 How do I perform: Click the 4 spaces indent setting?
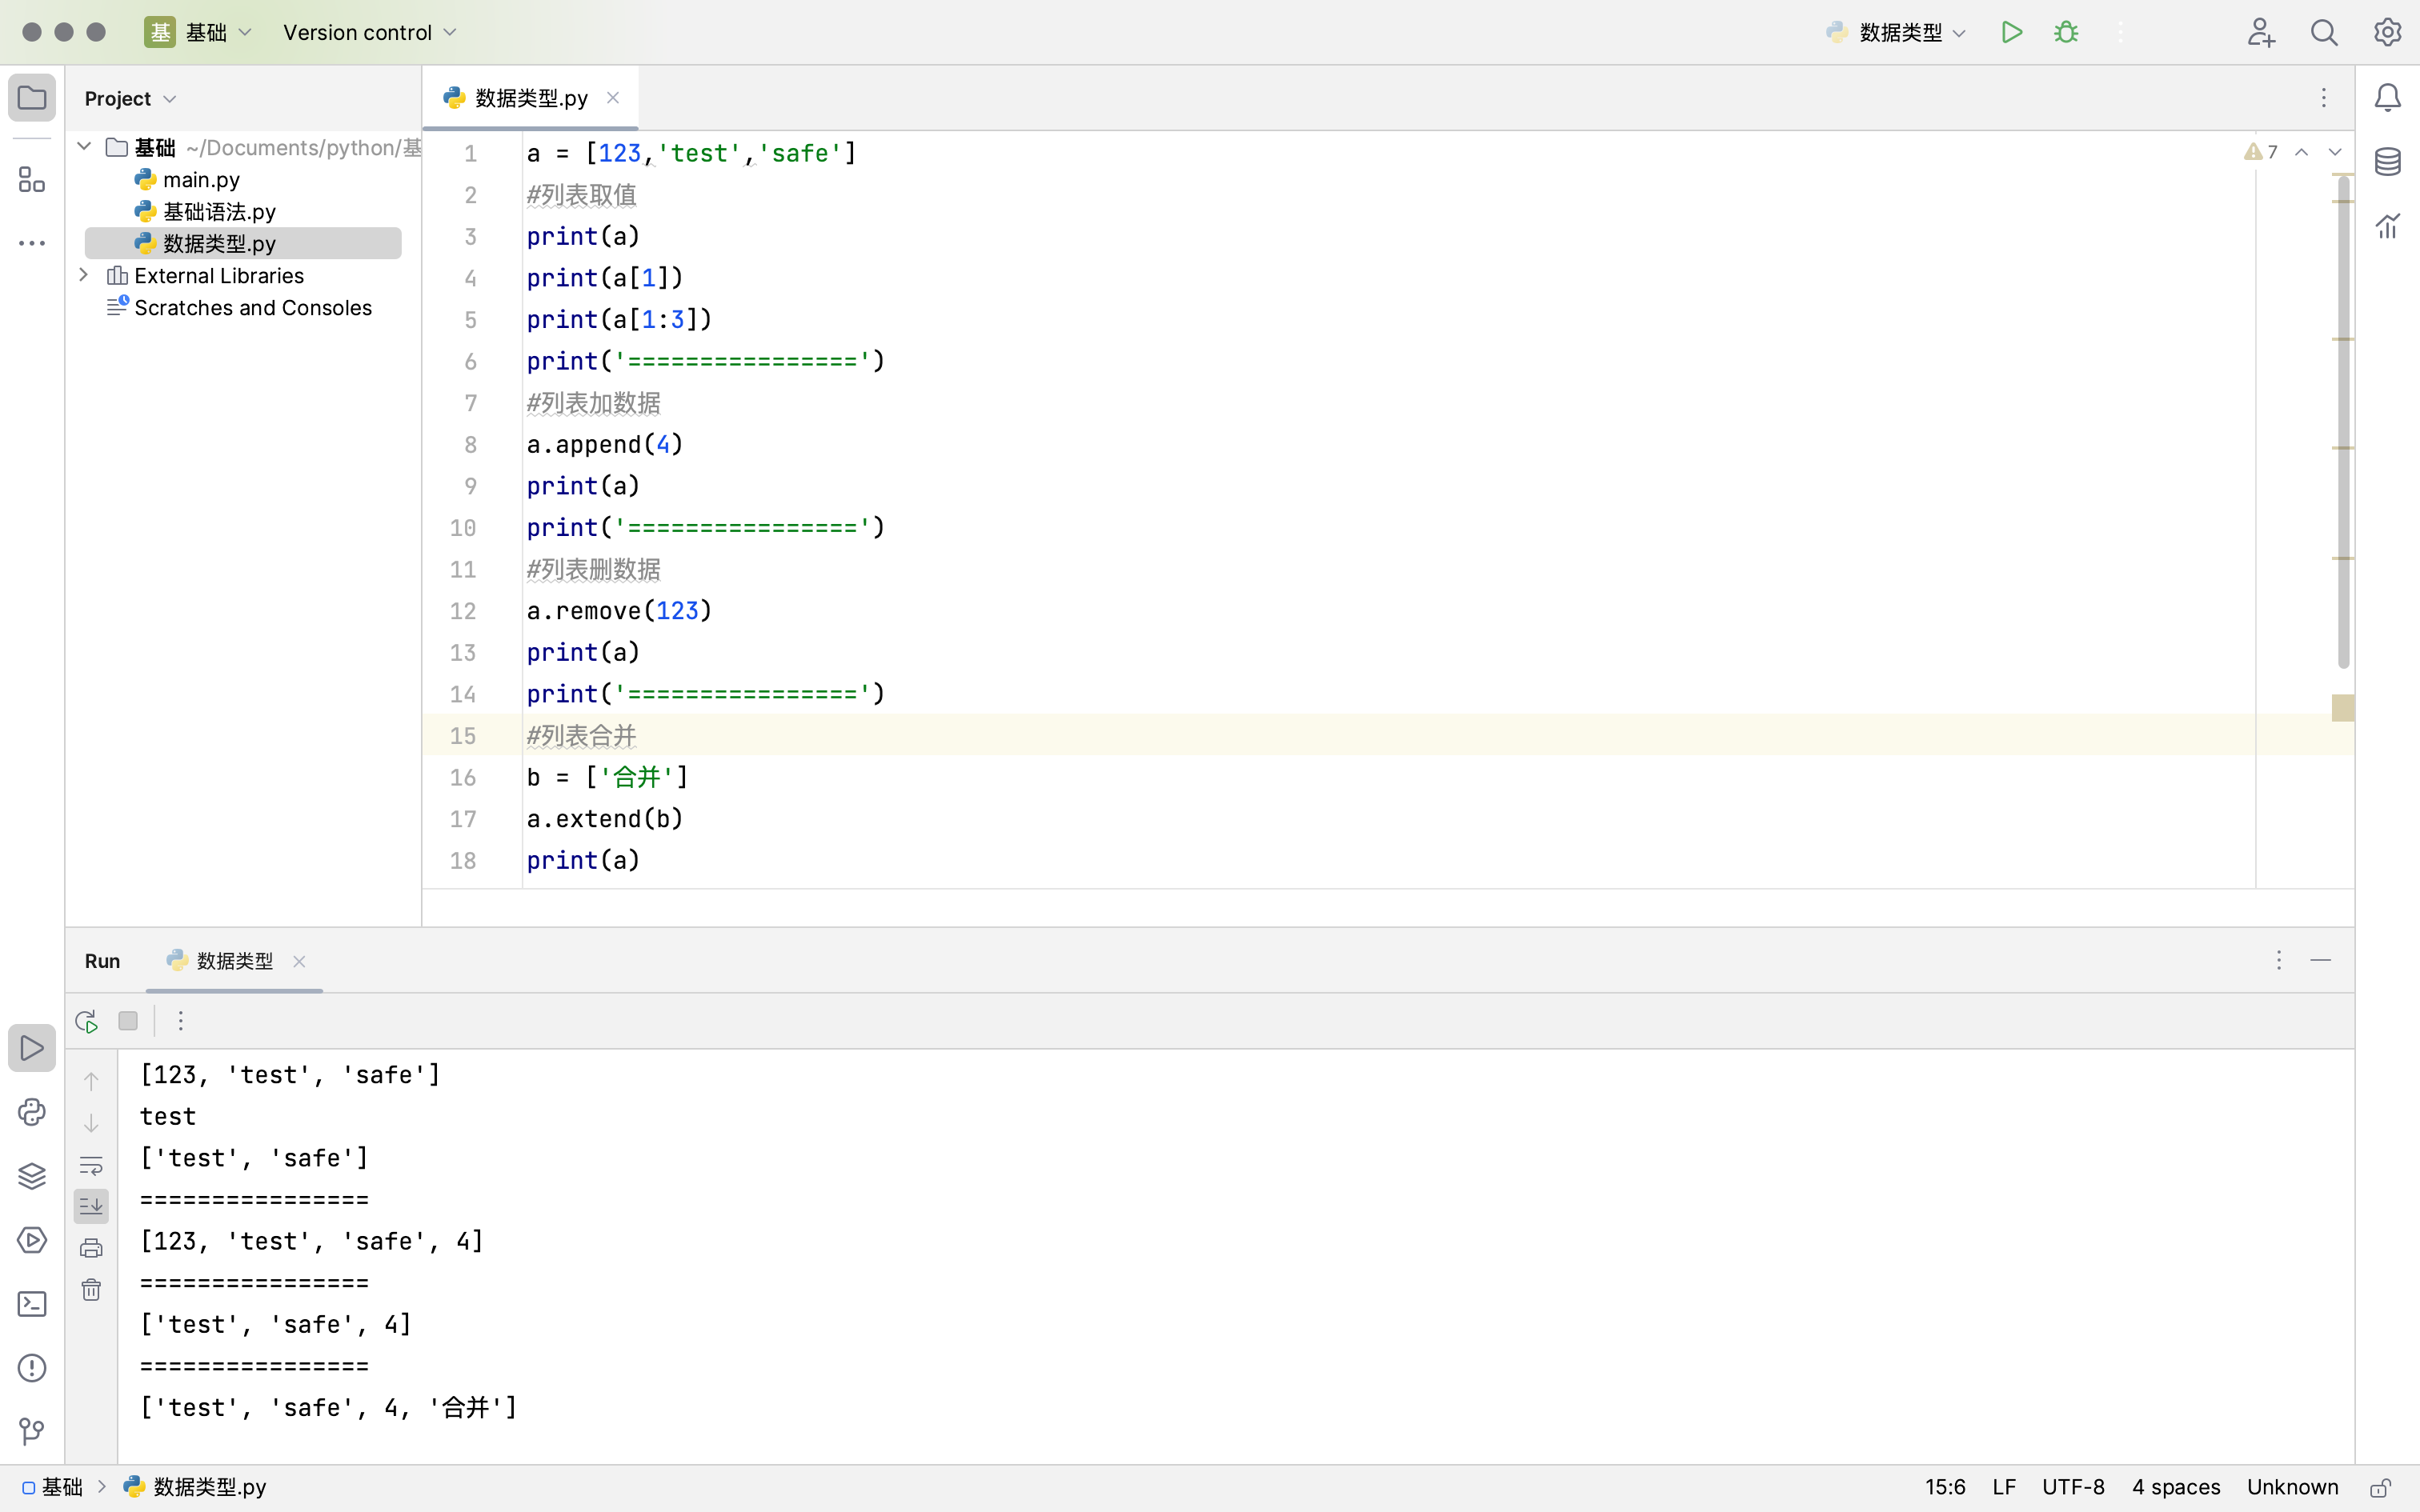pyautogui.click(x=2175, y=1488)
